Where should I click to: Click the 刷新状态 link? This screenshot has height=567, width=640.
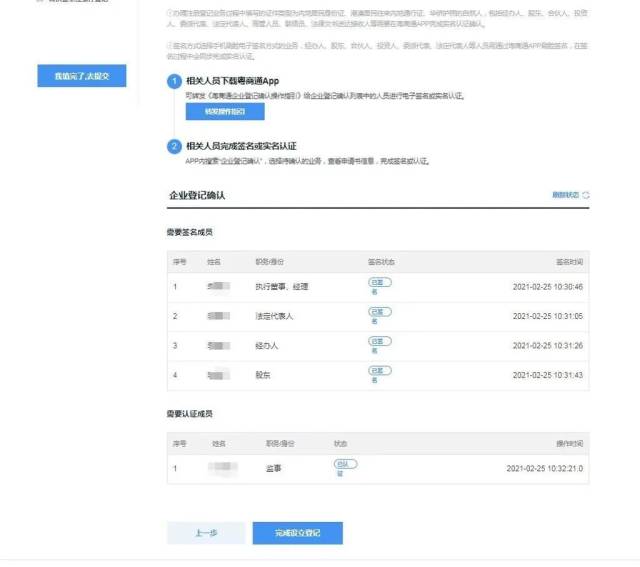(x=565, y=195)
